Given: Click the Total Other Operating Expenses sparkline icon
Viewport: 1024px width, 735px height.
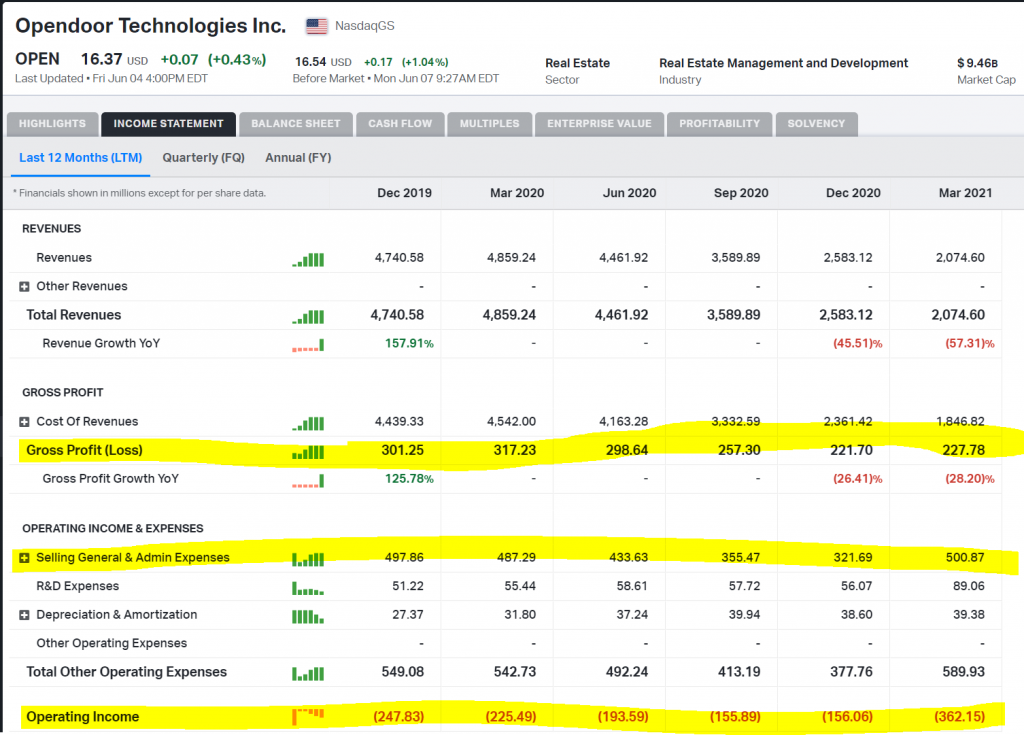Looking at the screenshot, I should [x=308, y=674].
